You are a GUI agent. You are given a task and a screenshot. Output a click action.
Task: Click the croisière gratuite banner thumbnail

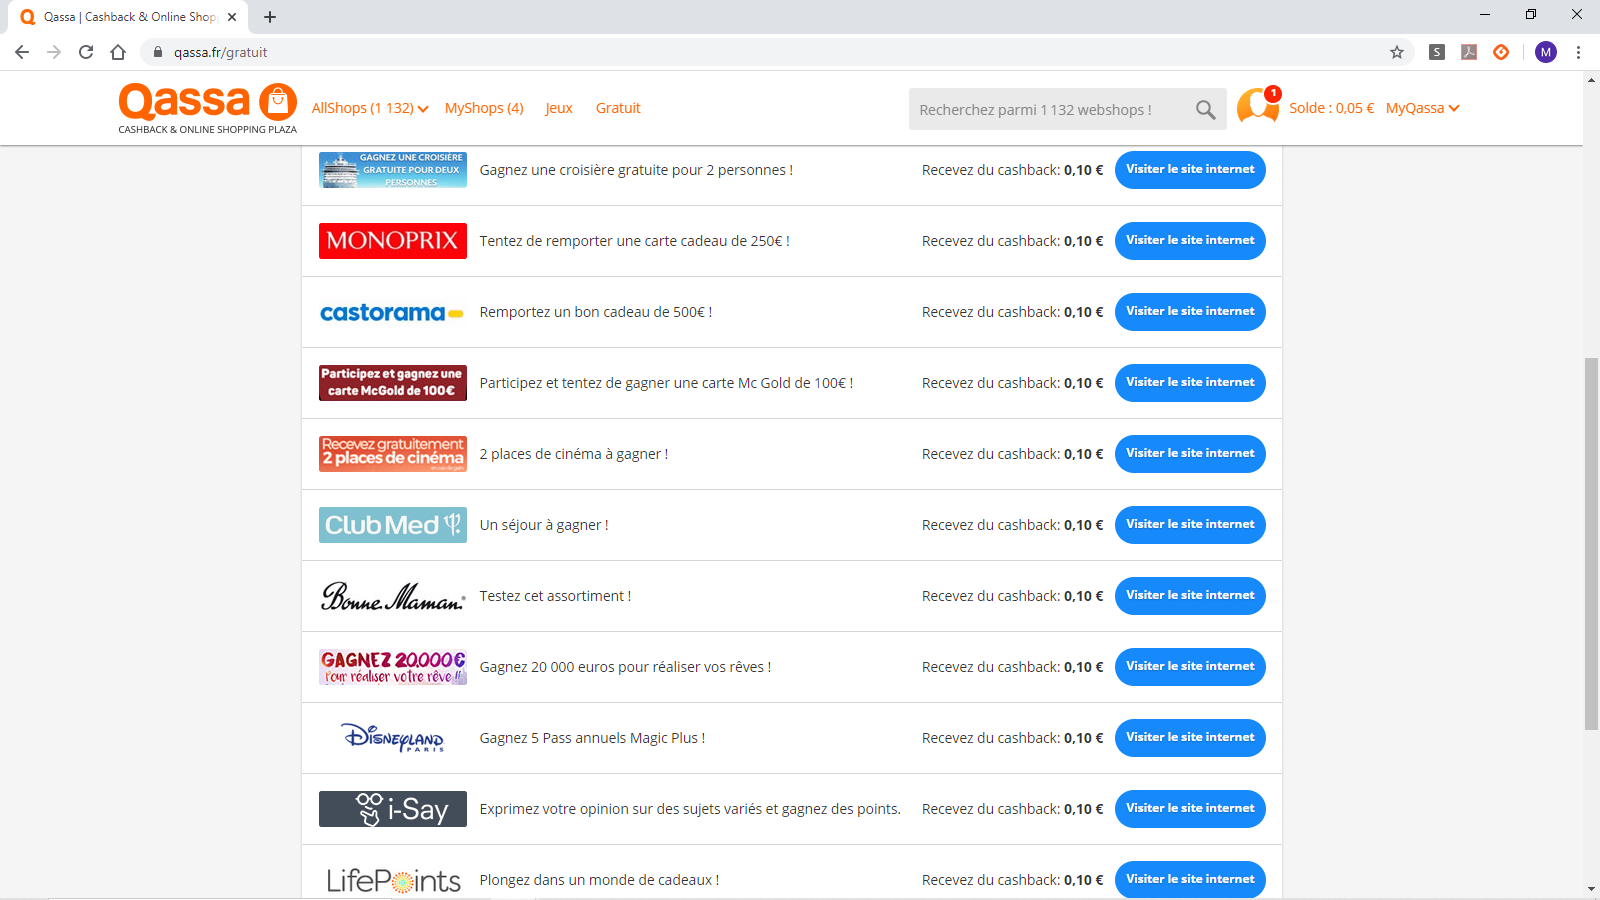click(393, 170)
